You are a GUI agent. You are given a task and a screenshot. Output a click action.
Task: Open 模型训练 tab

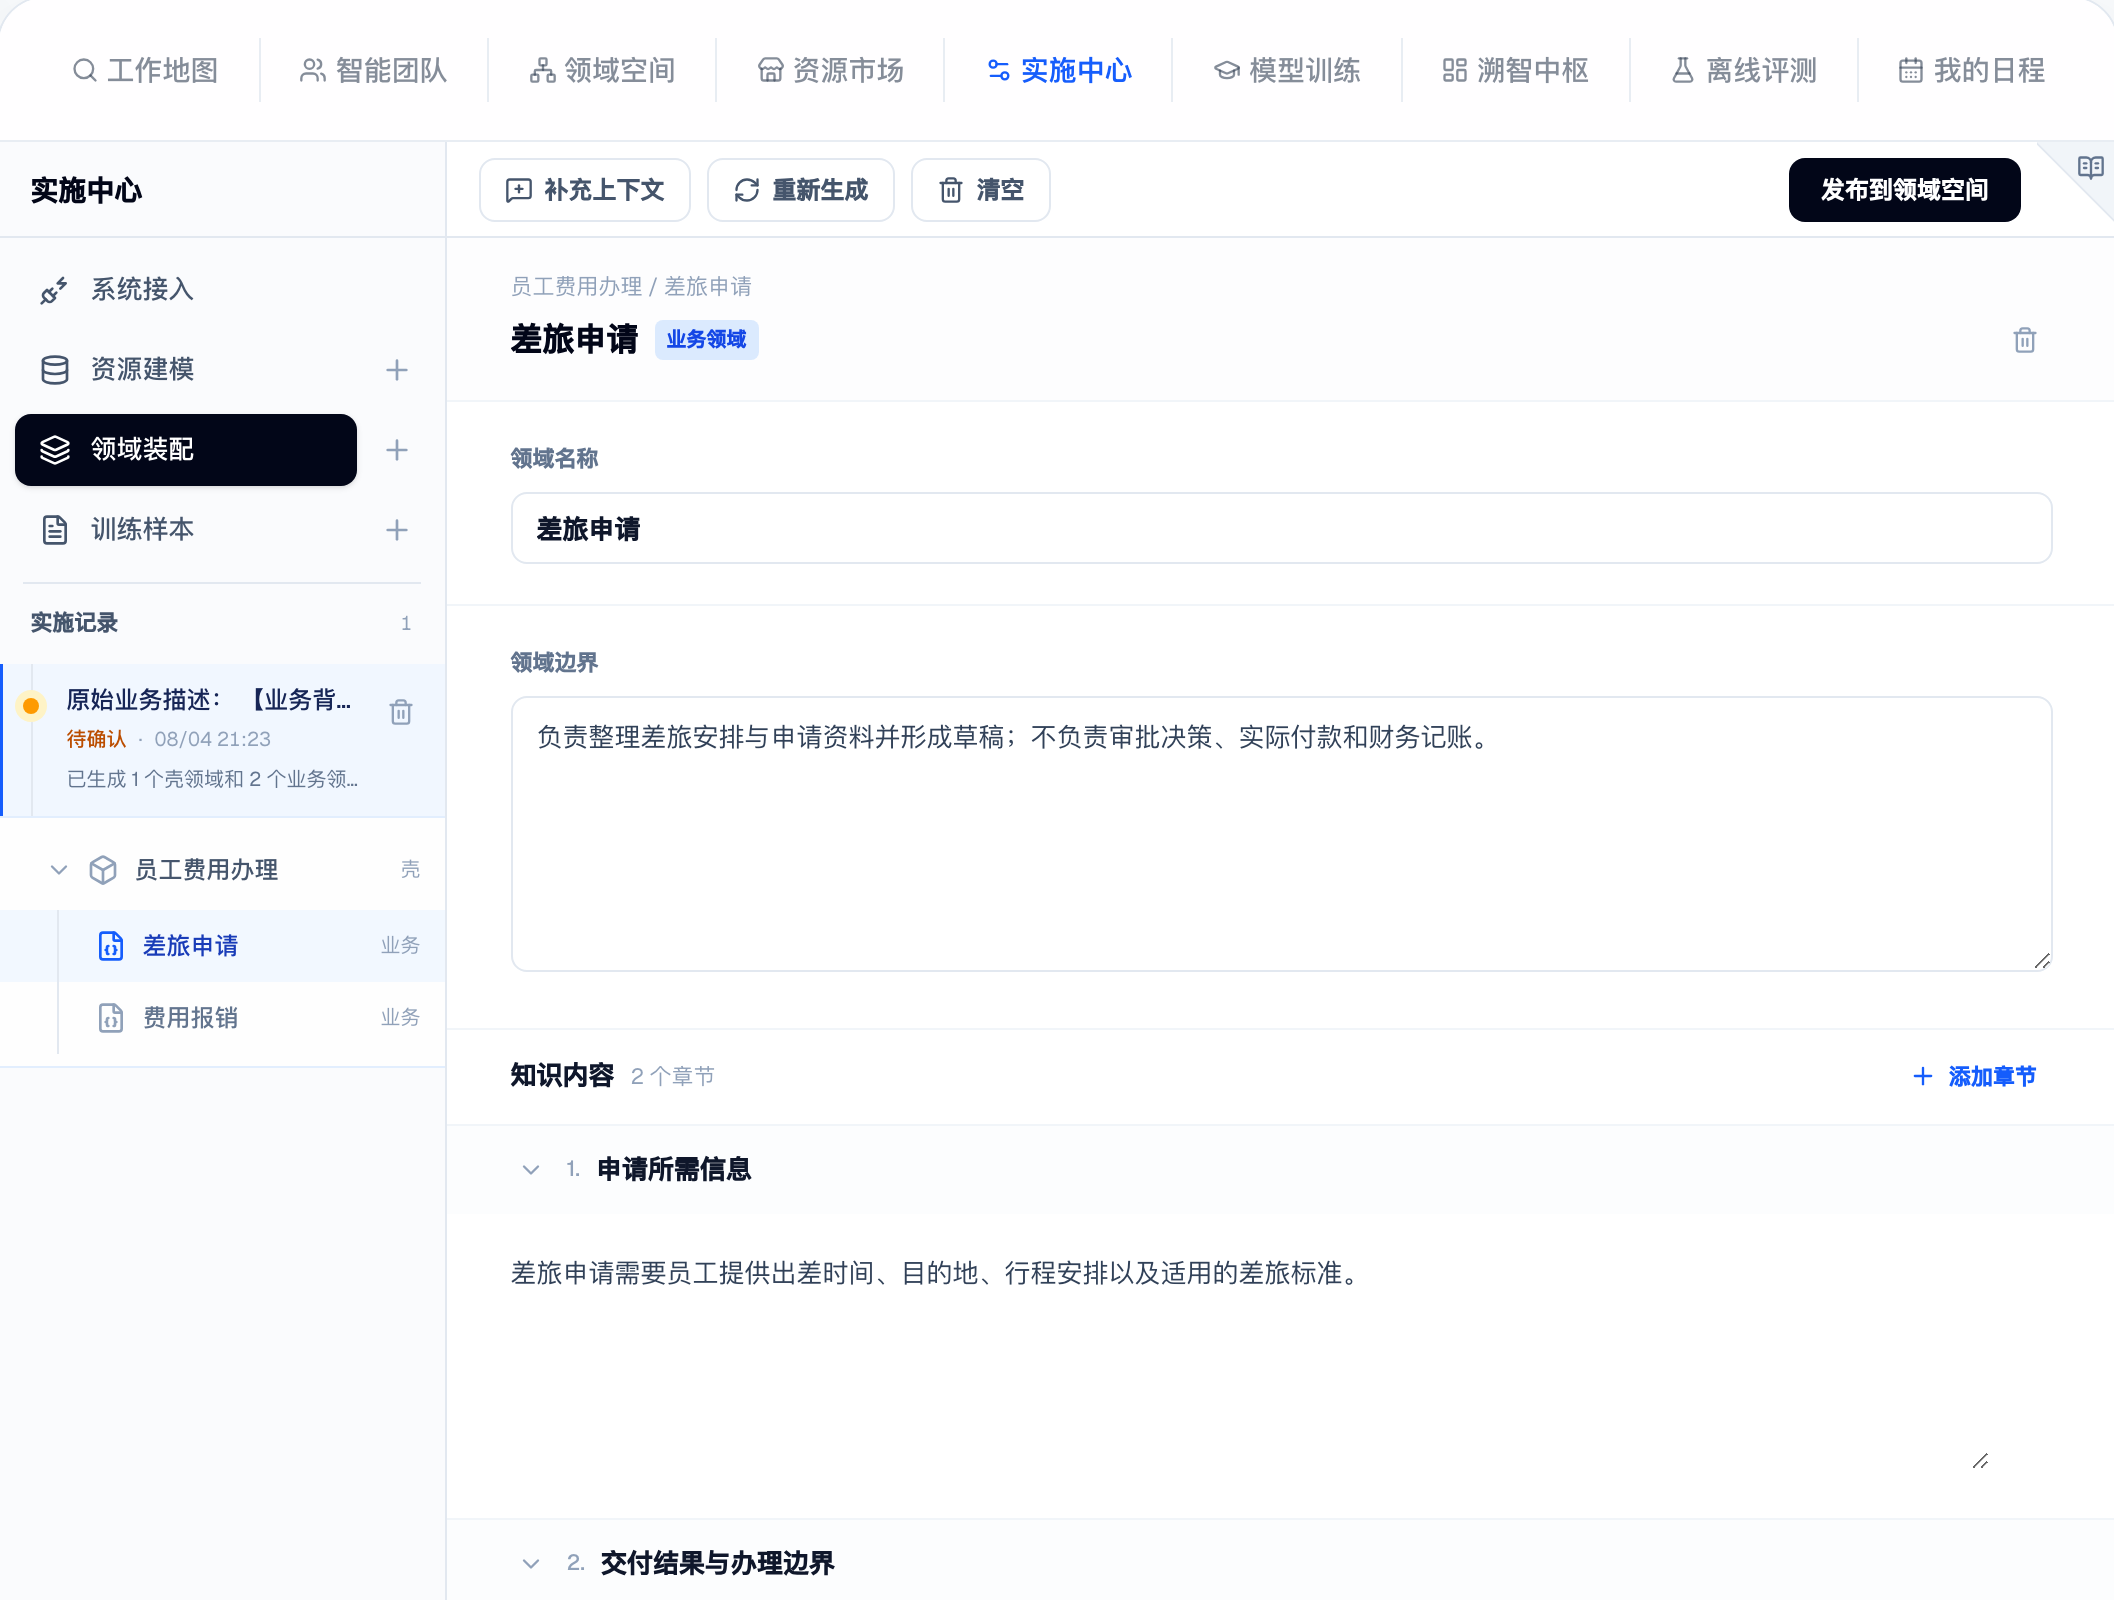click(x=1287, y=70)
